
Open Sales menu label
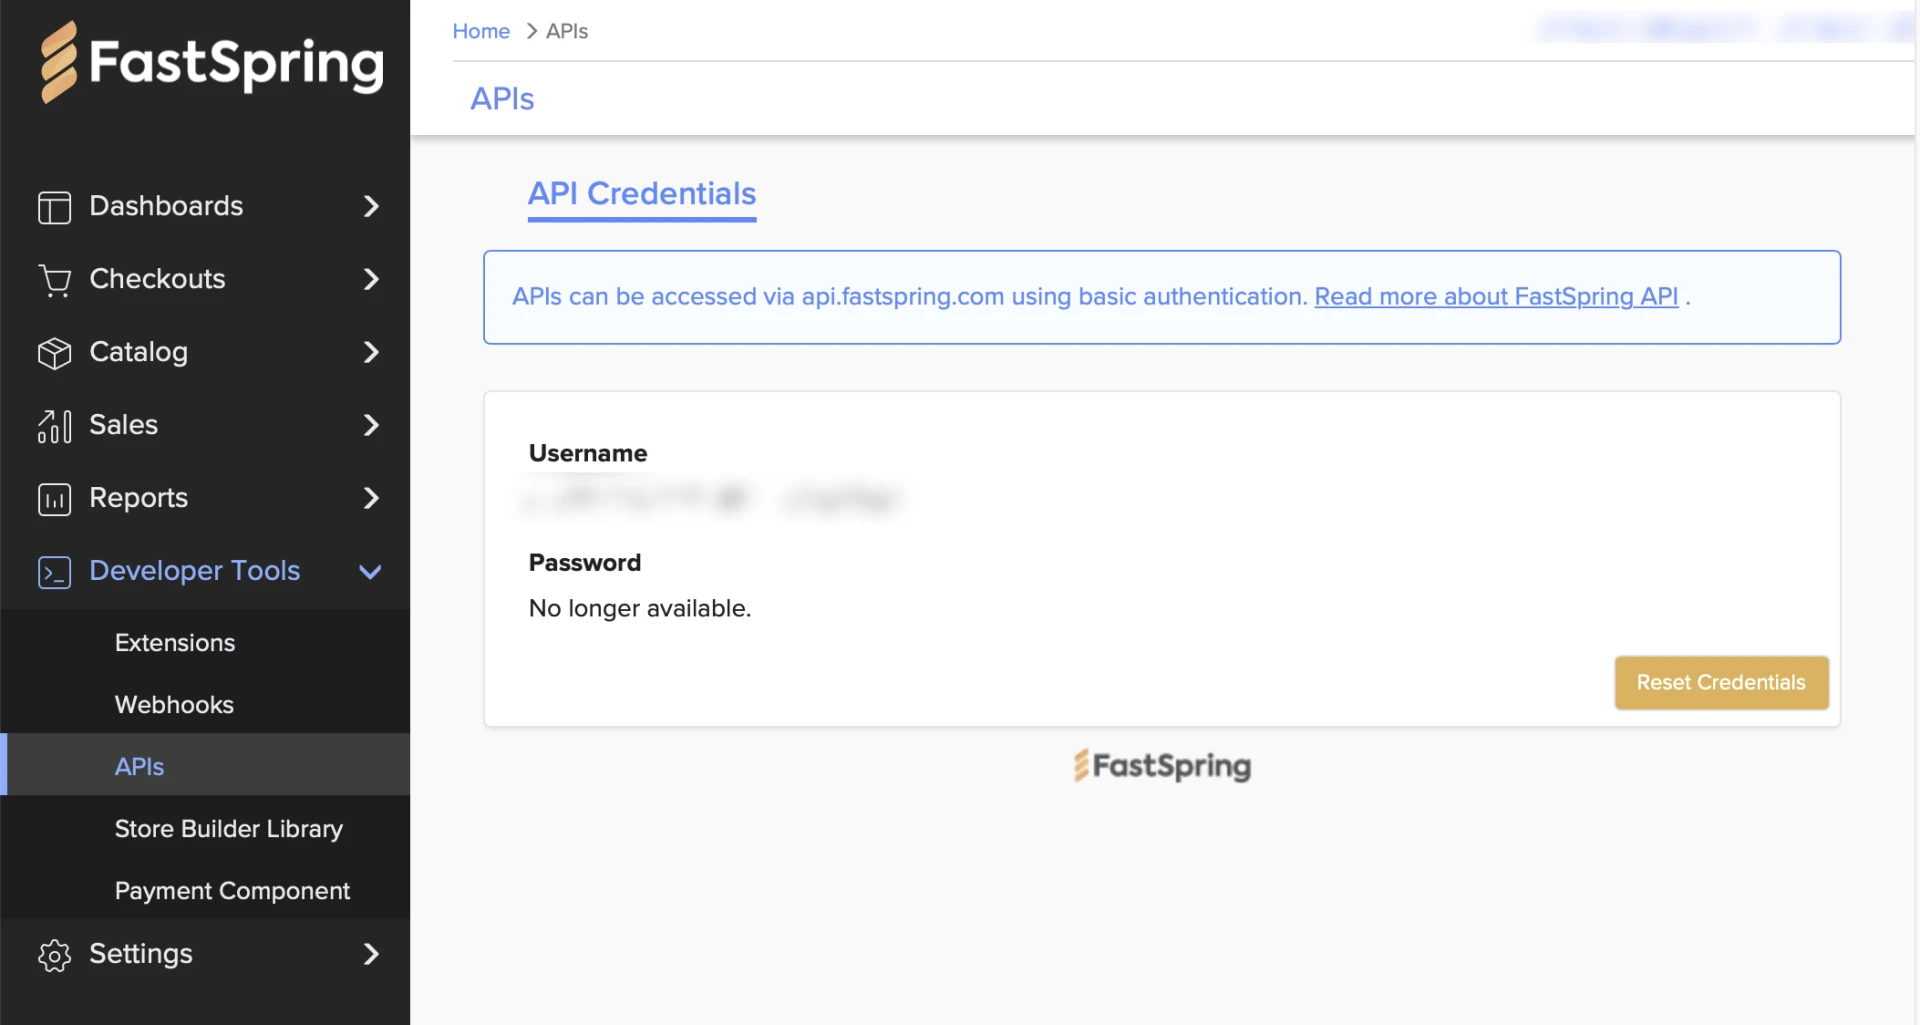coord(123,425)
